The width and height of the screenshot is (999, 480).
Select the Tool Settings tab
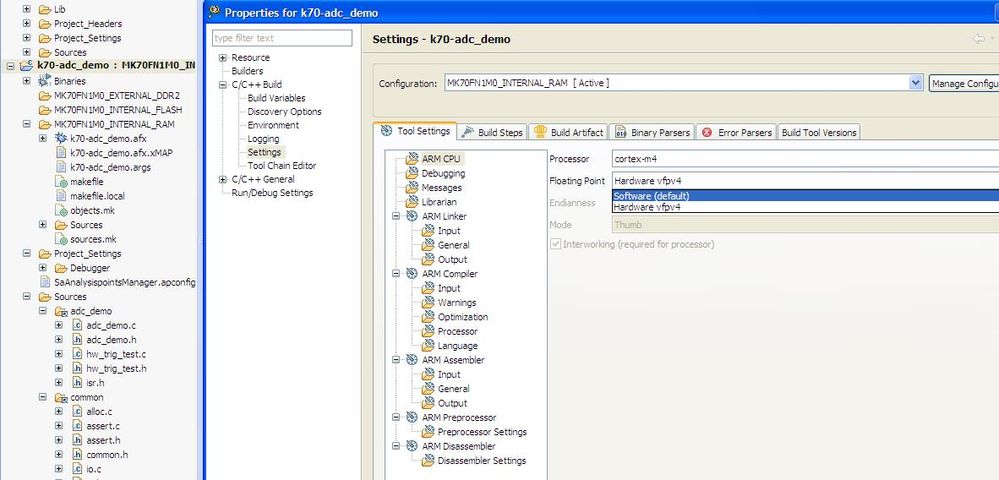415,131
